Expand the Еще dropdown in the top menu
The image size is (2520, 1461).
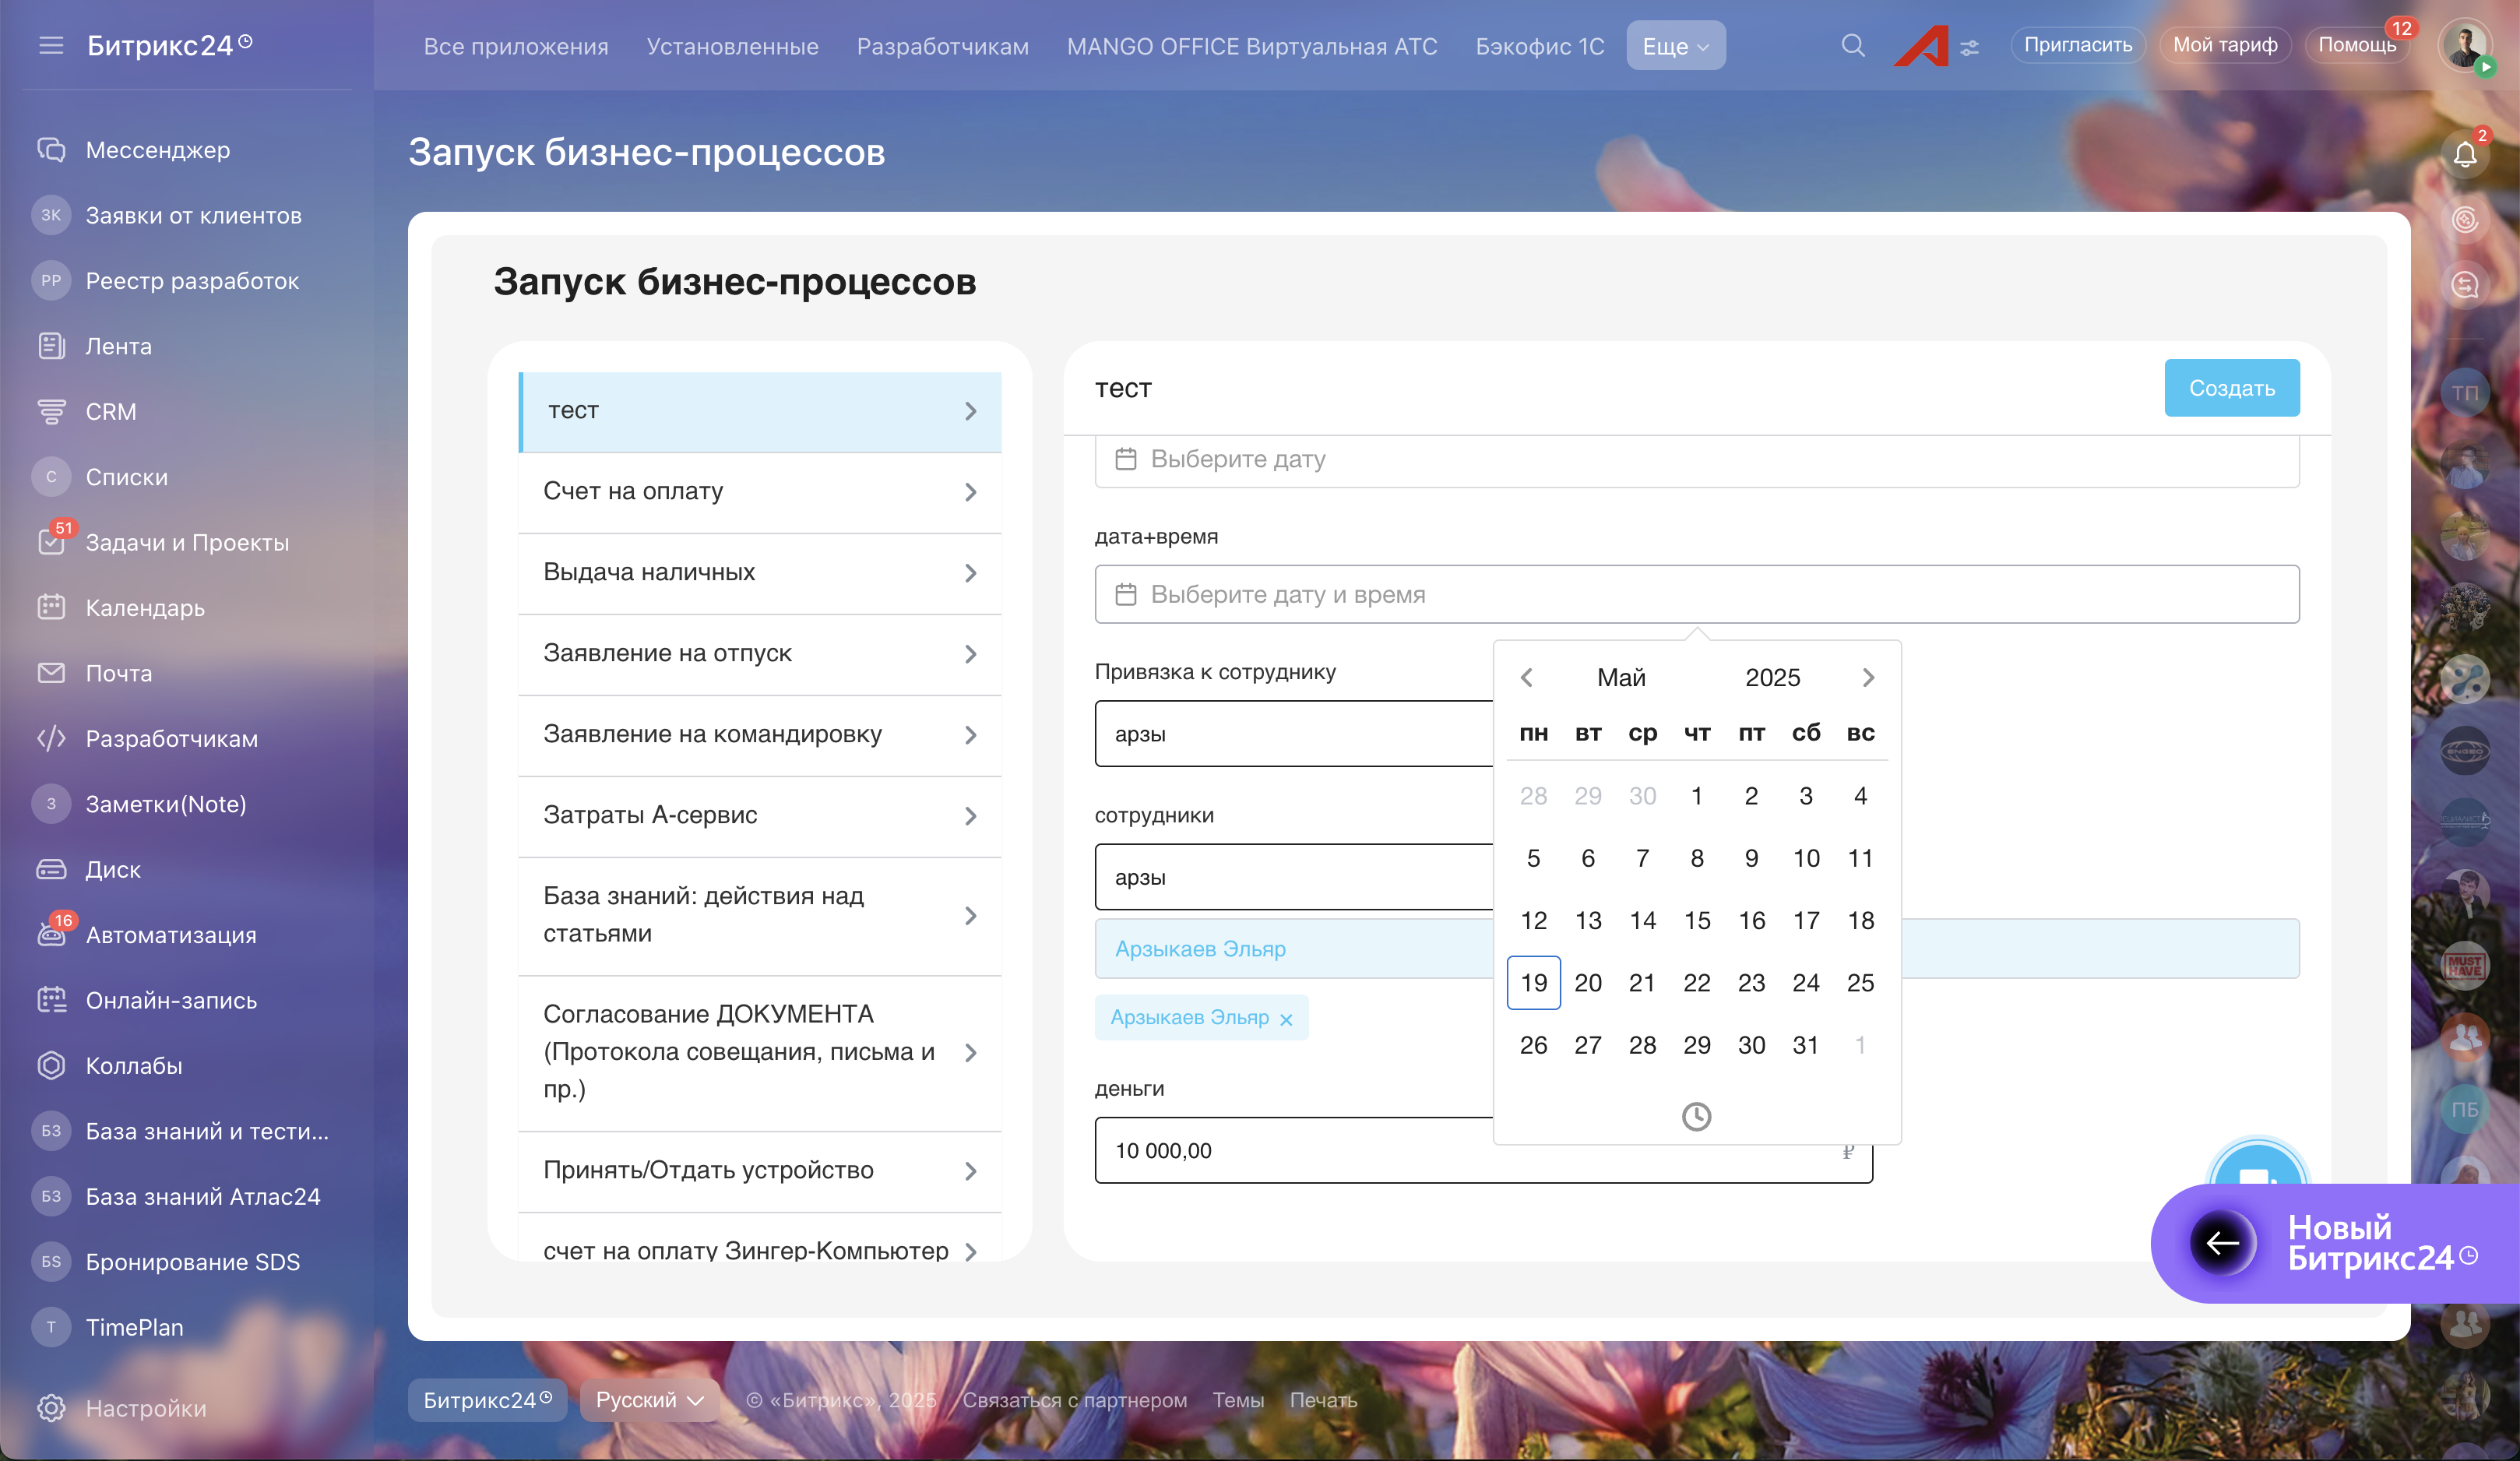coord(1675,46)
